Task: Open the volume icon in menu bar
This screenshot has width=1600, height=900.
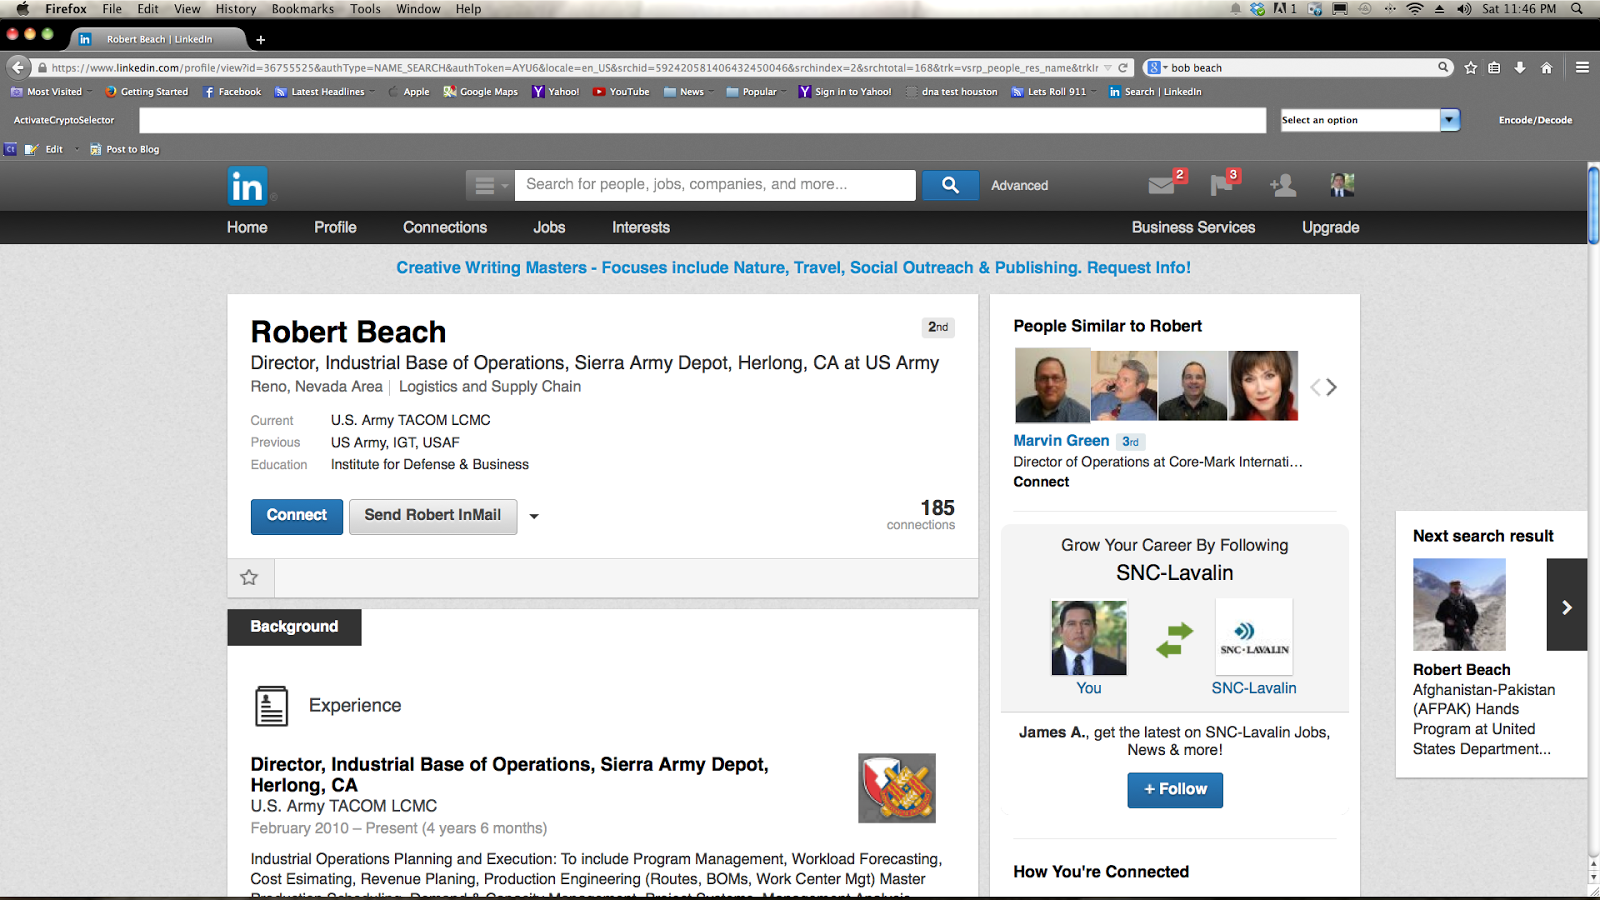Action: 1464,9
